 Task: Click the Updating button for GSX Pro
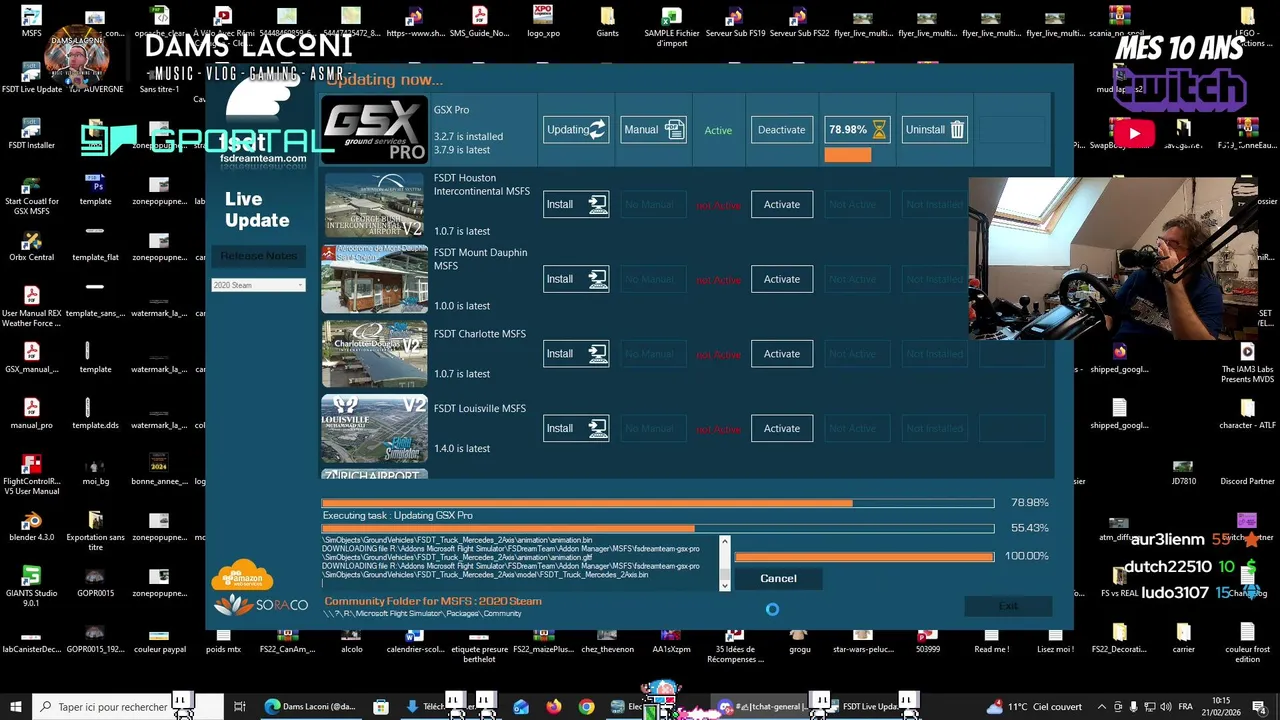576,130
